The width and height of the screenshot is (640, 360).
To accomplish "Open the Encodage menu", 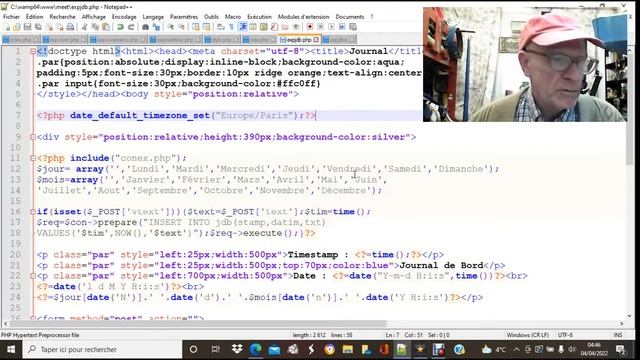I will click(124, 17).
